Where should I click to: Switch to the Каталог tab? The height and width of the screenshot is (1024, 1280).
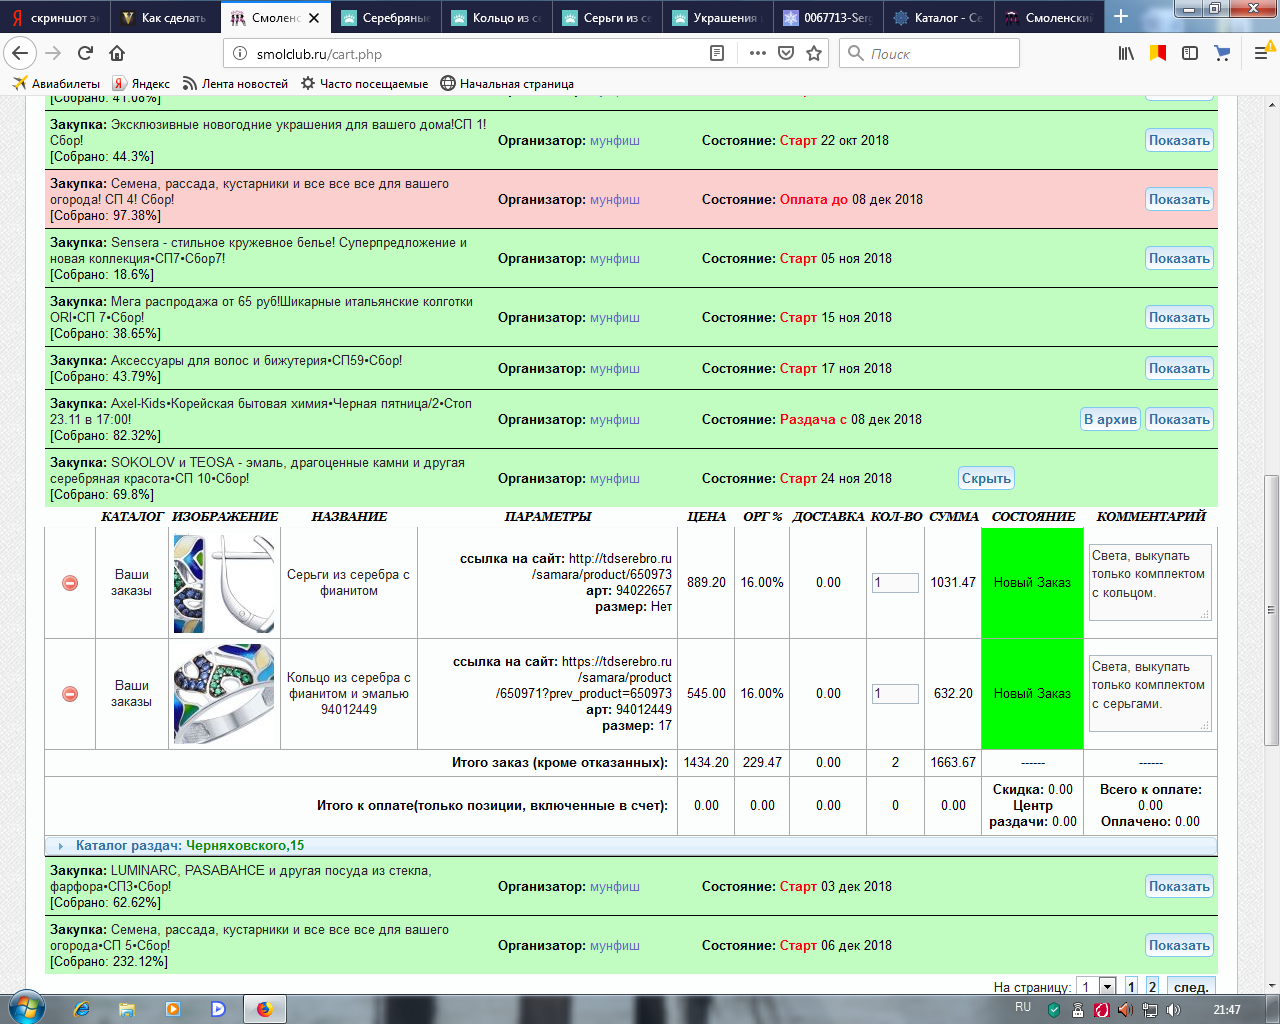coord(938,18)
